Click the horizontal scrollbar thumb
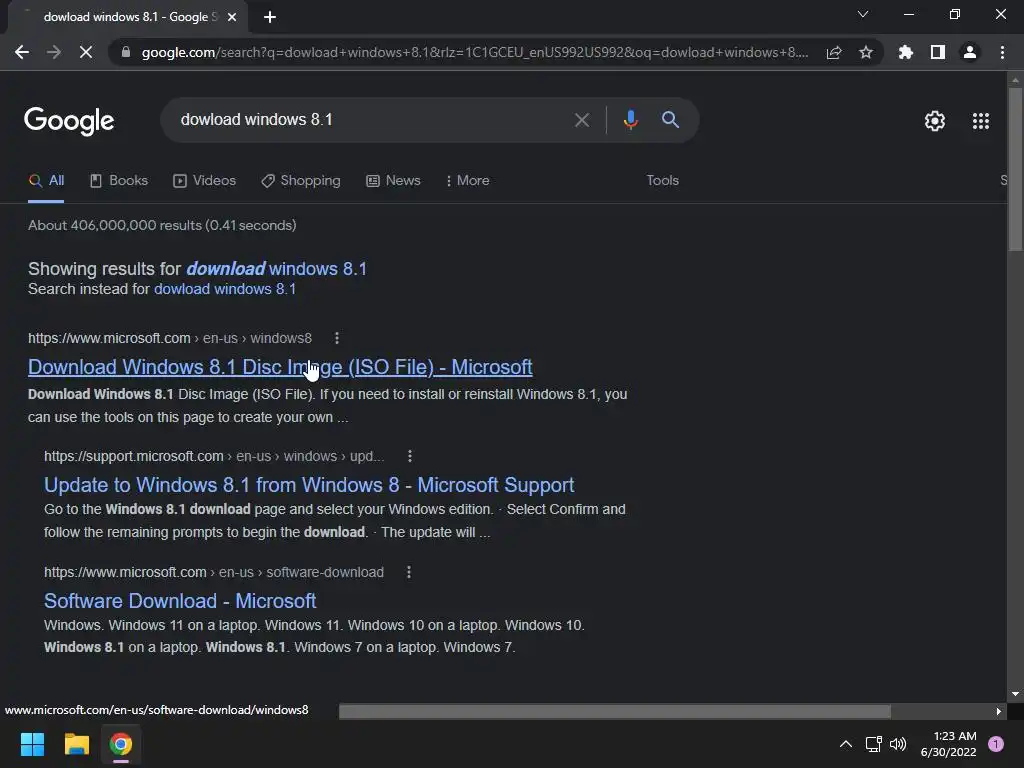This screenshot has width=1024, height=768. 615,711
